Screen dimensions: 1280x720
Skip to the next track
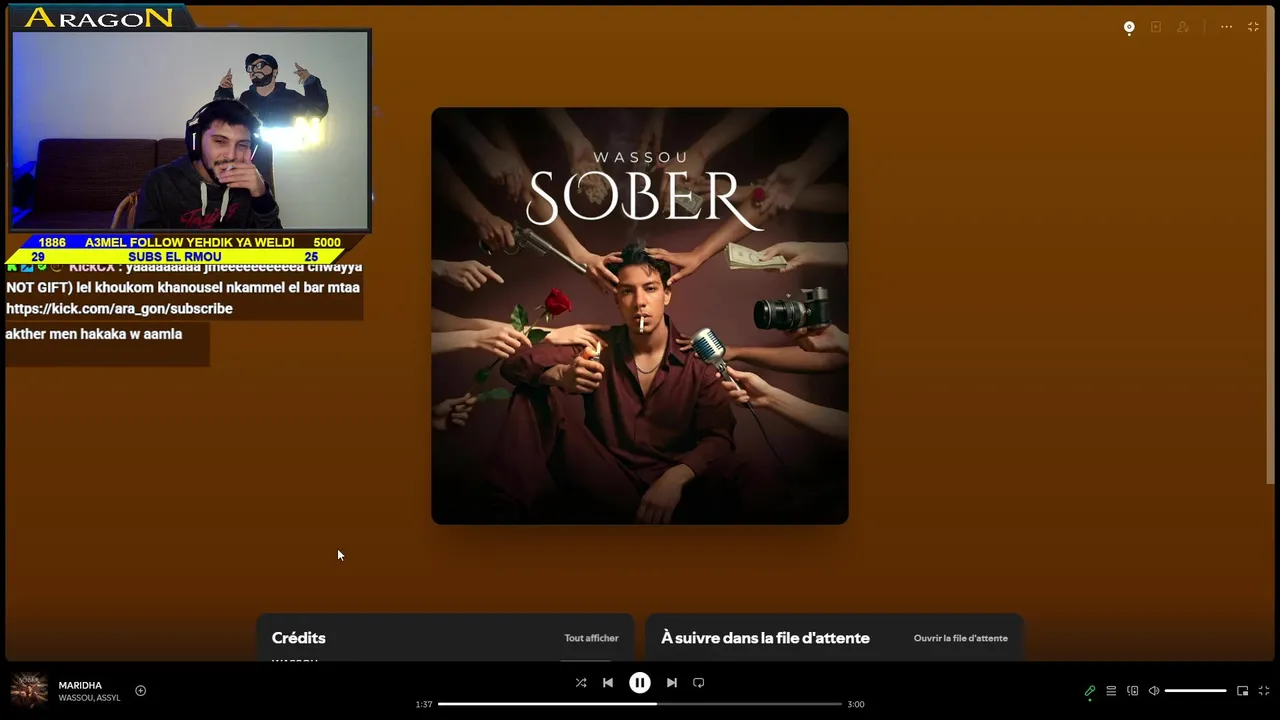click(672, 683)
